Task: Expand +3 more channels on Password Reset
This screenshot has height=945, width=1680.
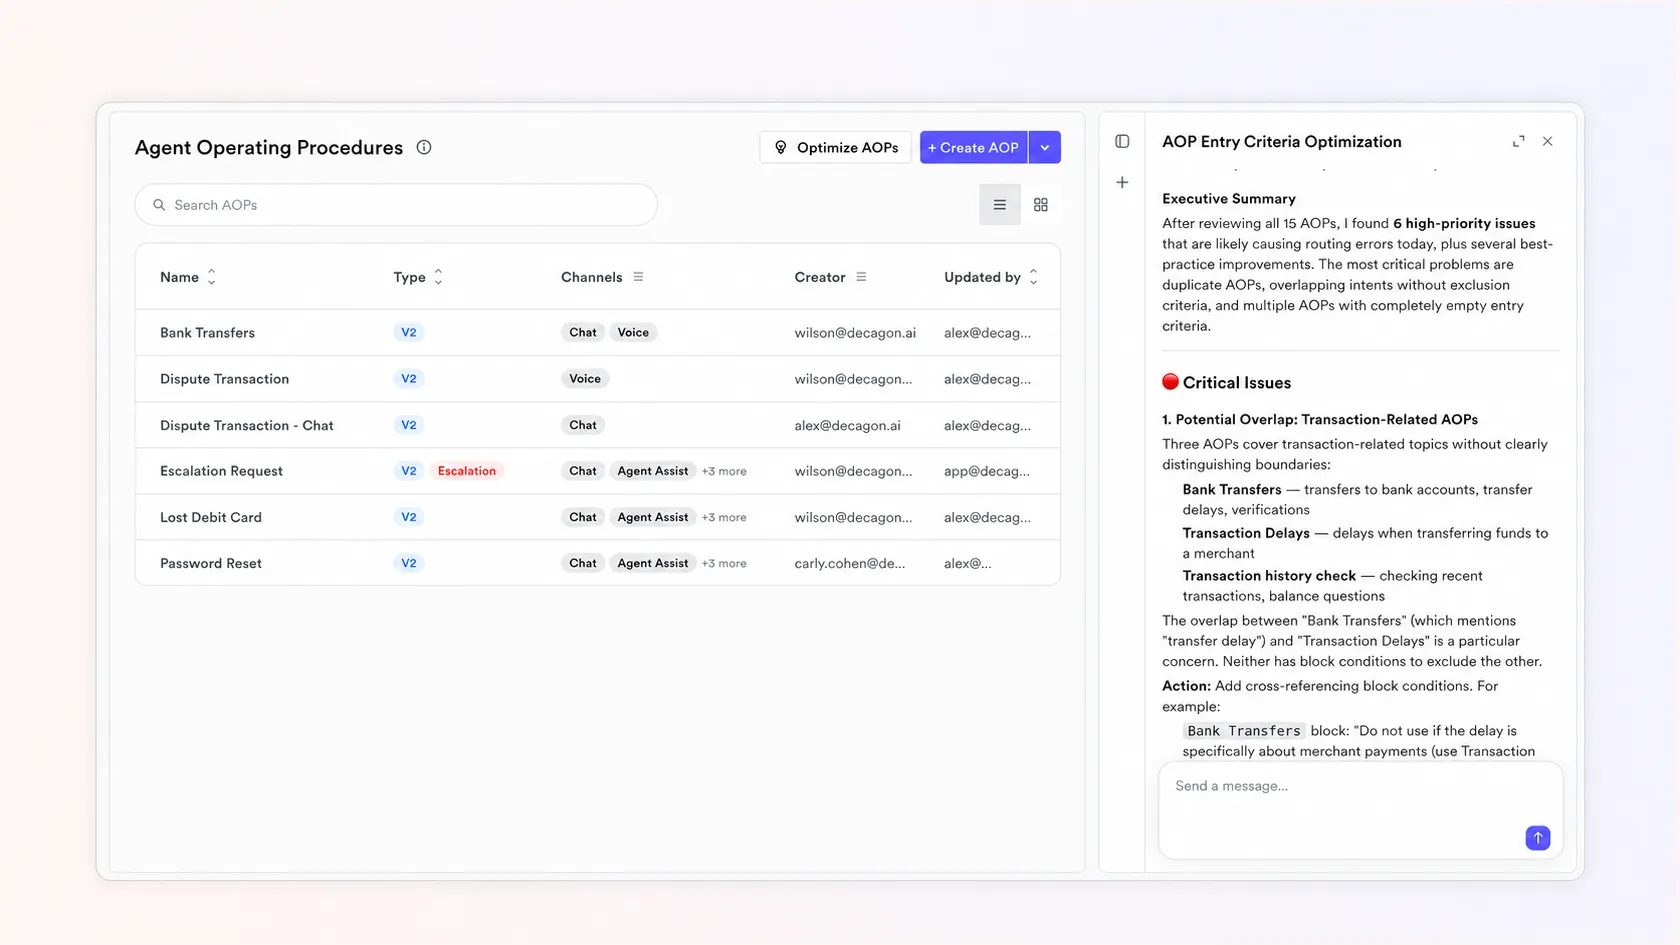Action: (x=724, y=563)
